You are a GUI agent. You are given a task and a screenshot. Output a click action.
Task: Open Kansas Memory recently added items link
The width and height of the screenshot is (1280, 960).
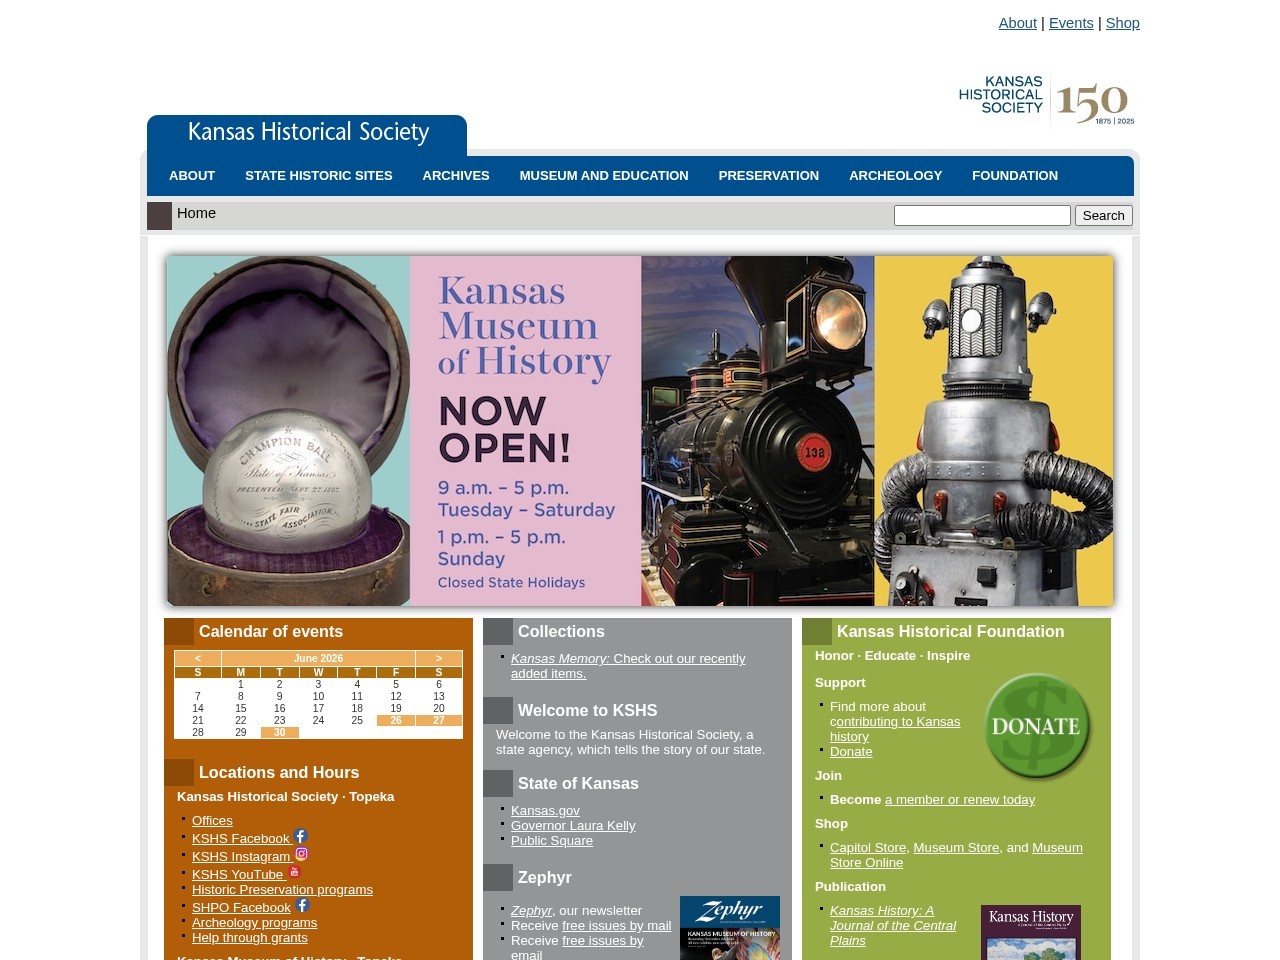[628, 666]
